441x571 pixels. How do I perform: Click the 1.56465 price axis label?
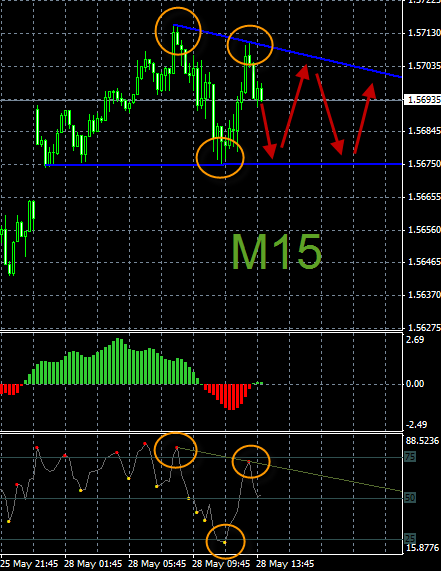click(424, 262)
